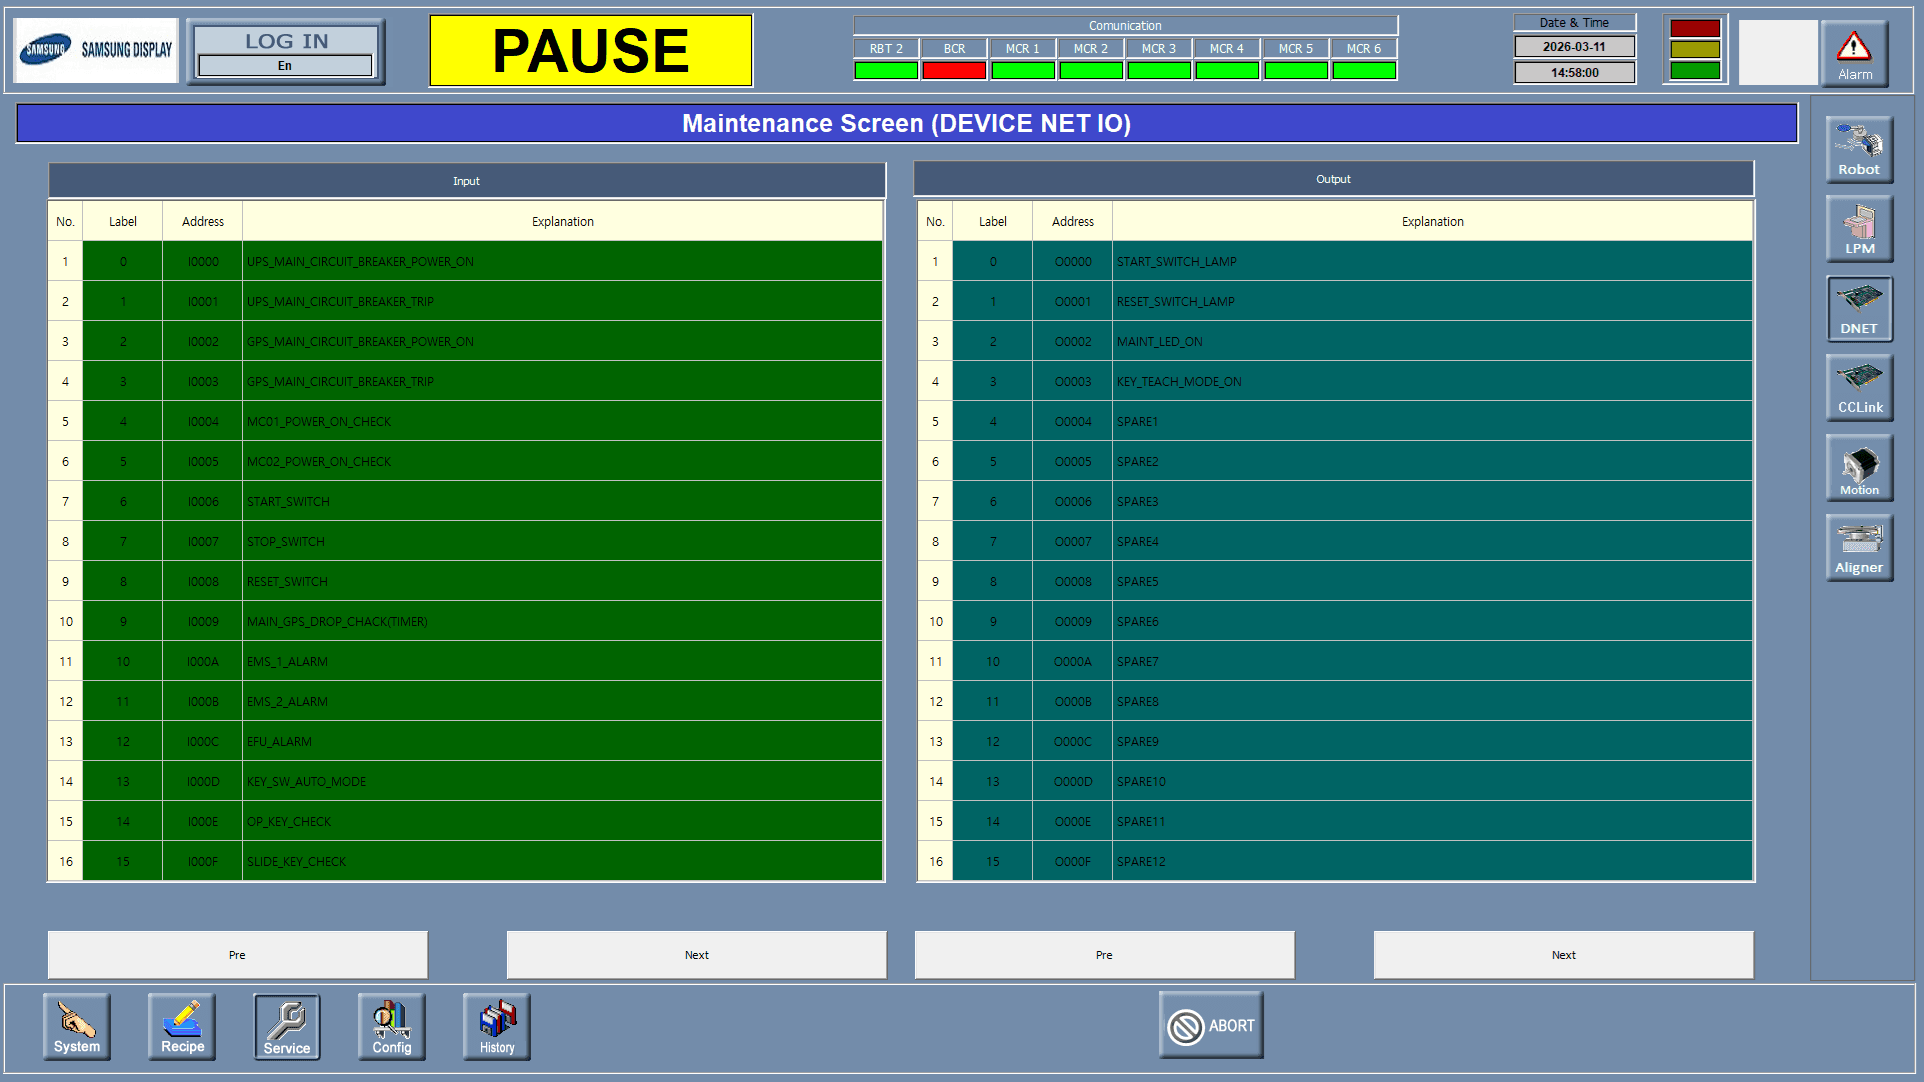Open the CCLink IO screen
Image resolution: width=1924 pixels, height=1082 pixels.
click(x=1859, y=387)
